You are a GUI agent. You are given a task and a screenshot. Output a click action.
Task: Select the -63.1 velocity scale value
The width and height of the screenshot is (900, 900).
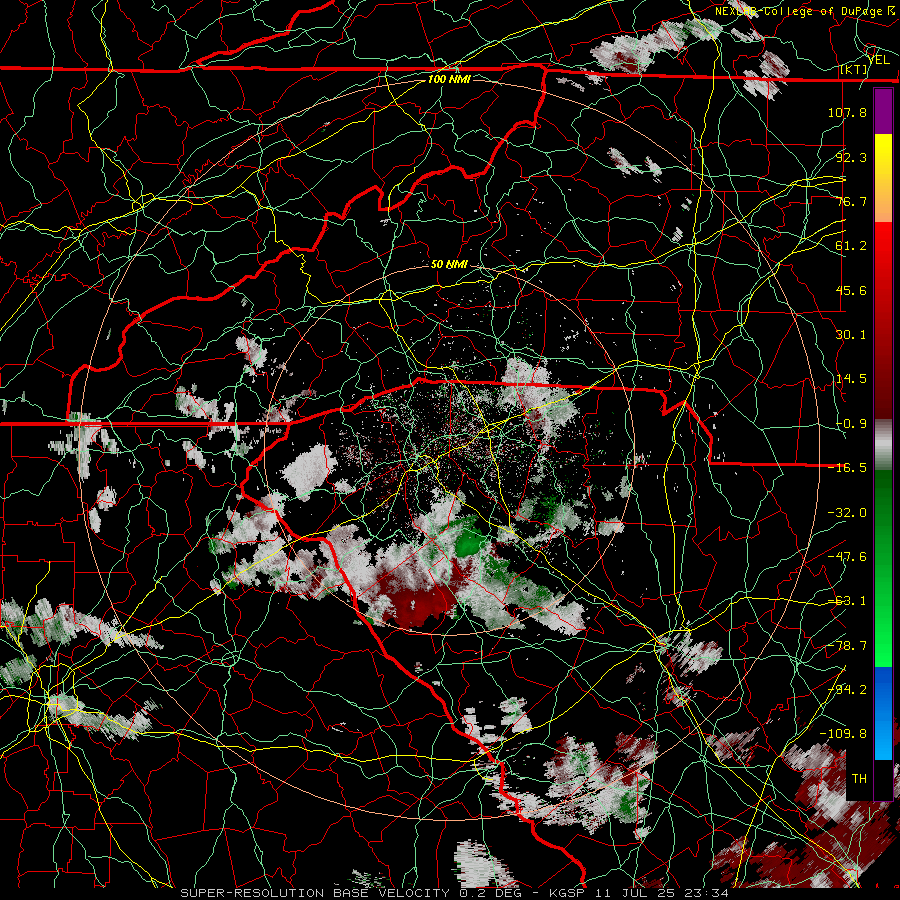[847, 601]
